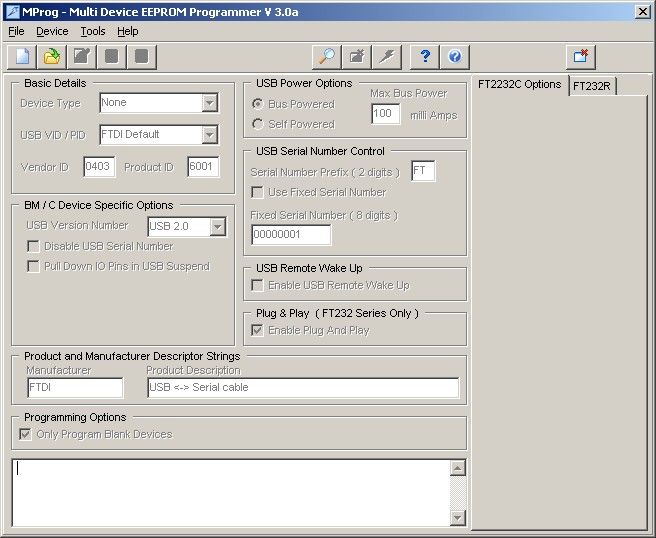
Task: Click the red X icon at toolbar right
Action: click(580, 56)
